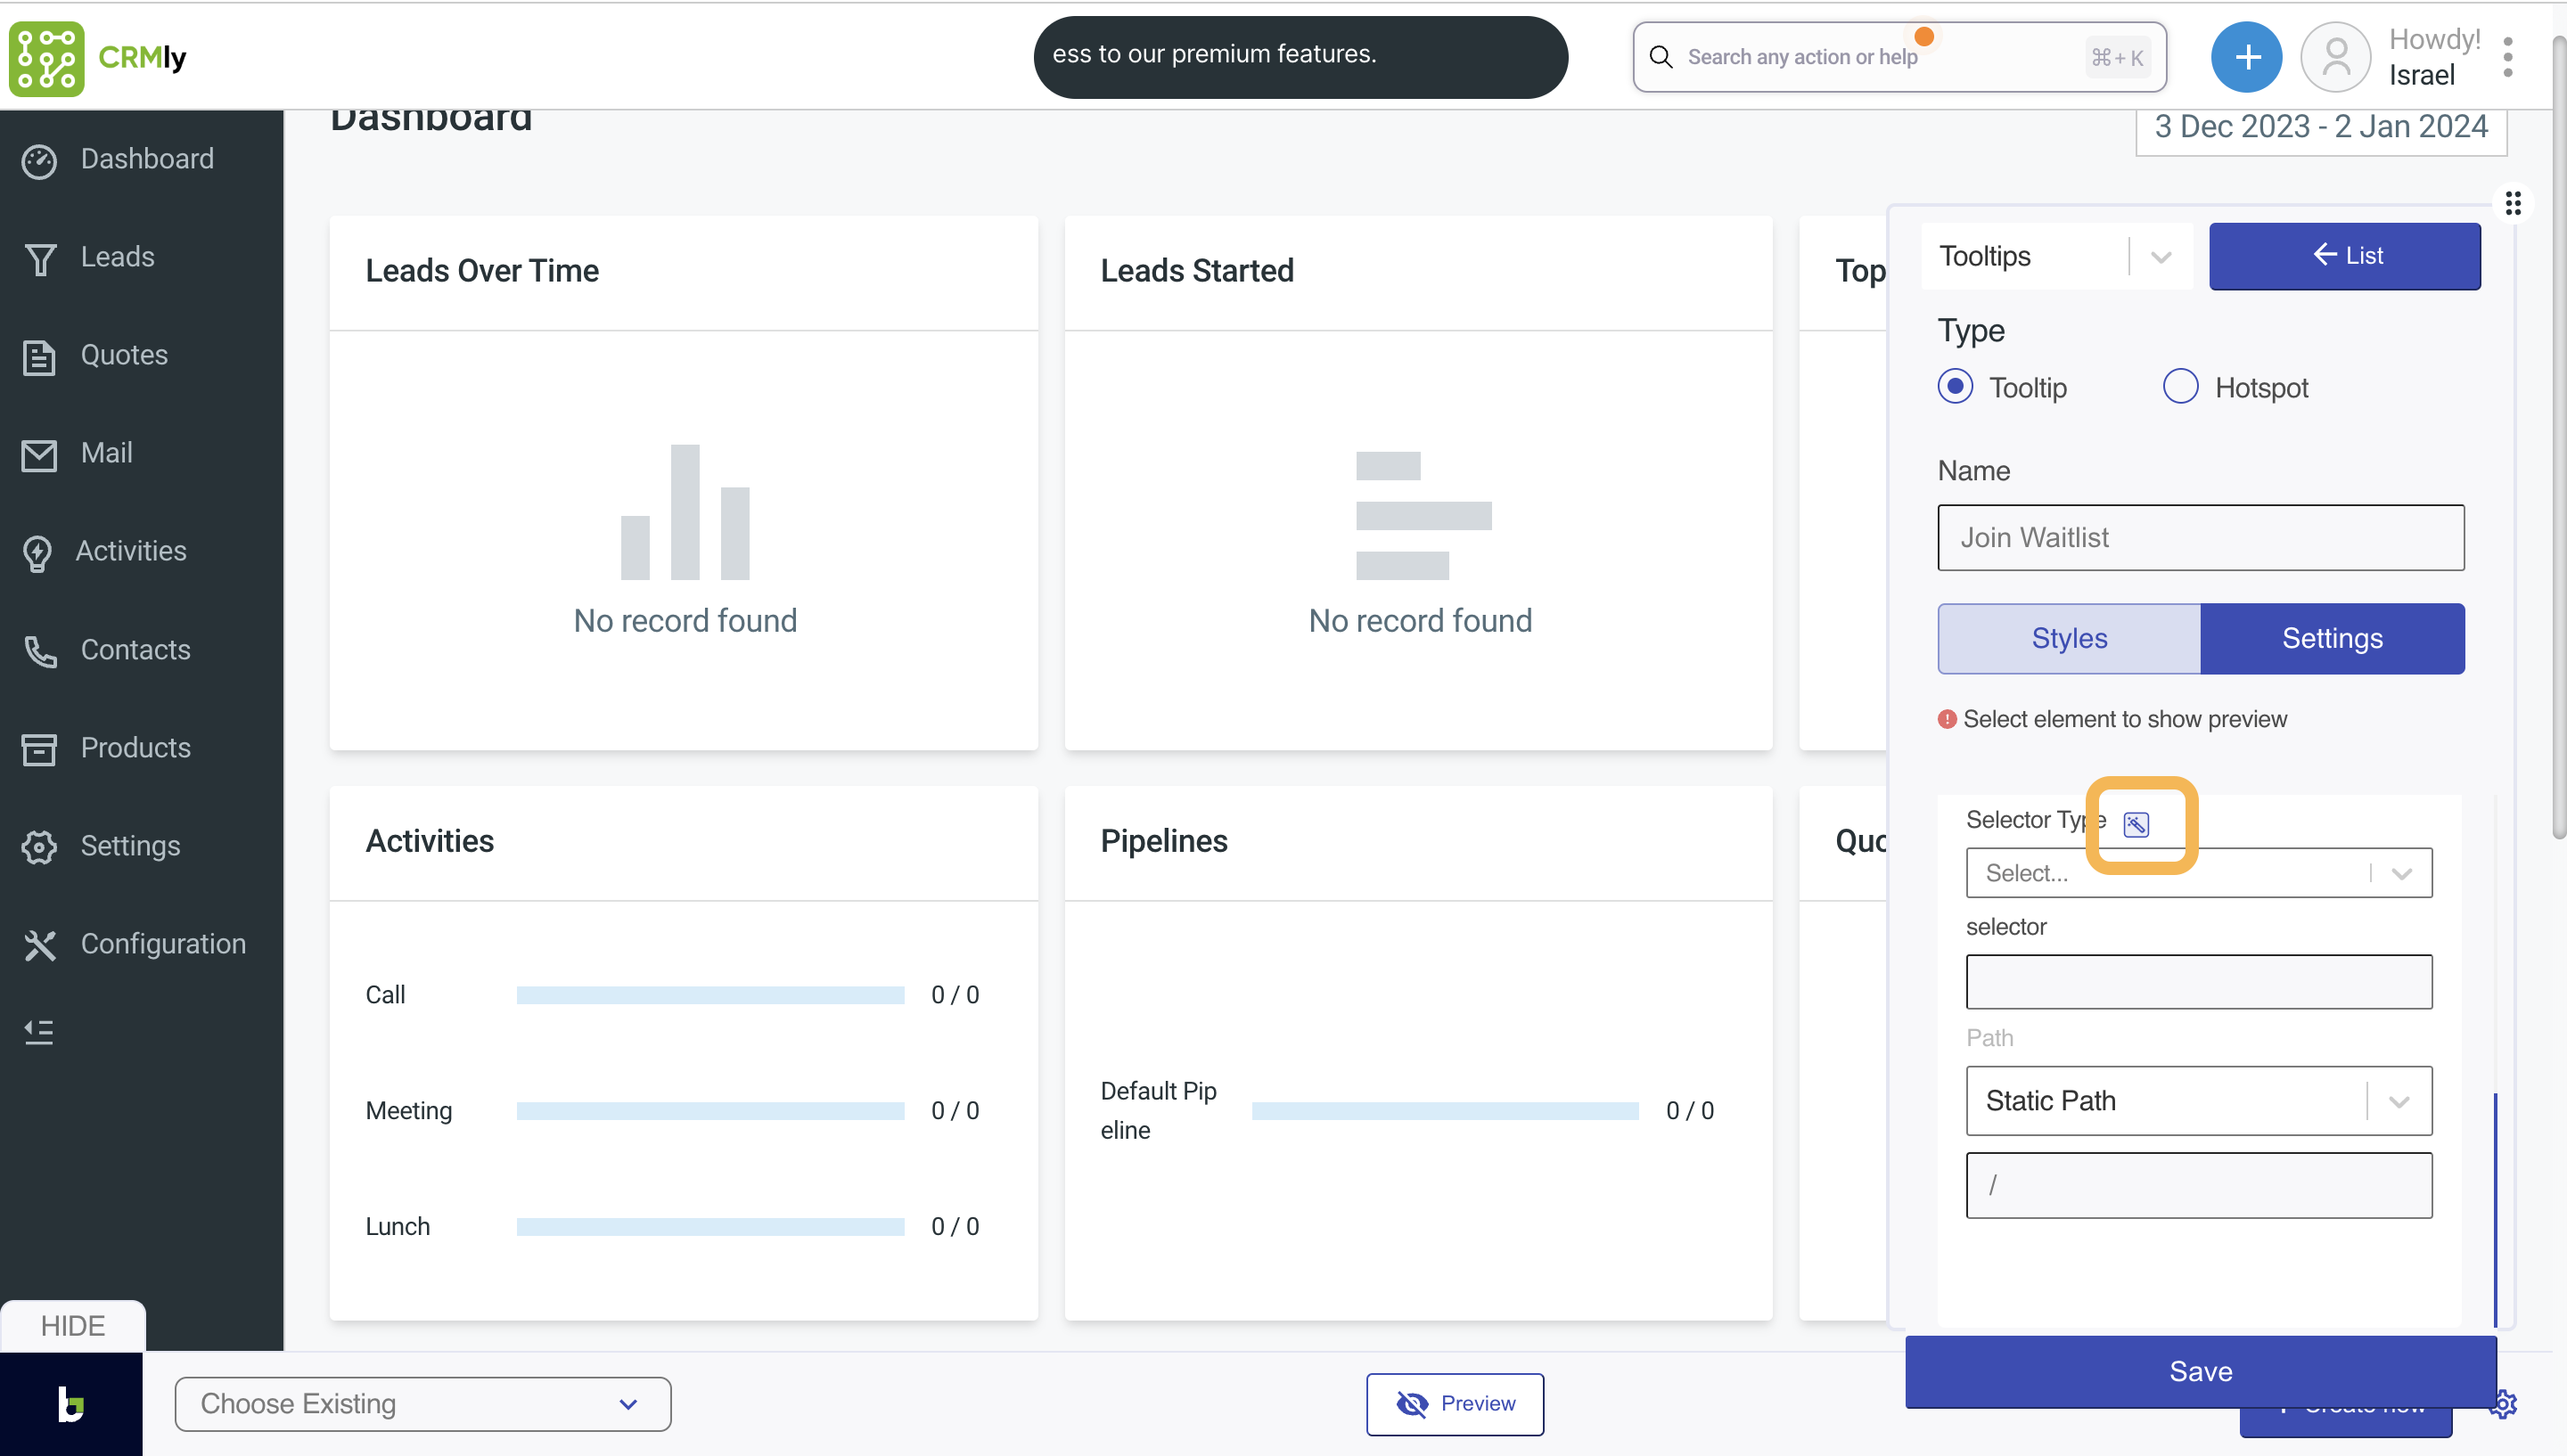Image resolution: width=2567 pixels, height=1456 pixels.
Task: Open the user avatar profile icon
Action: pyautogui.click(x=2335, y=57)
